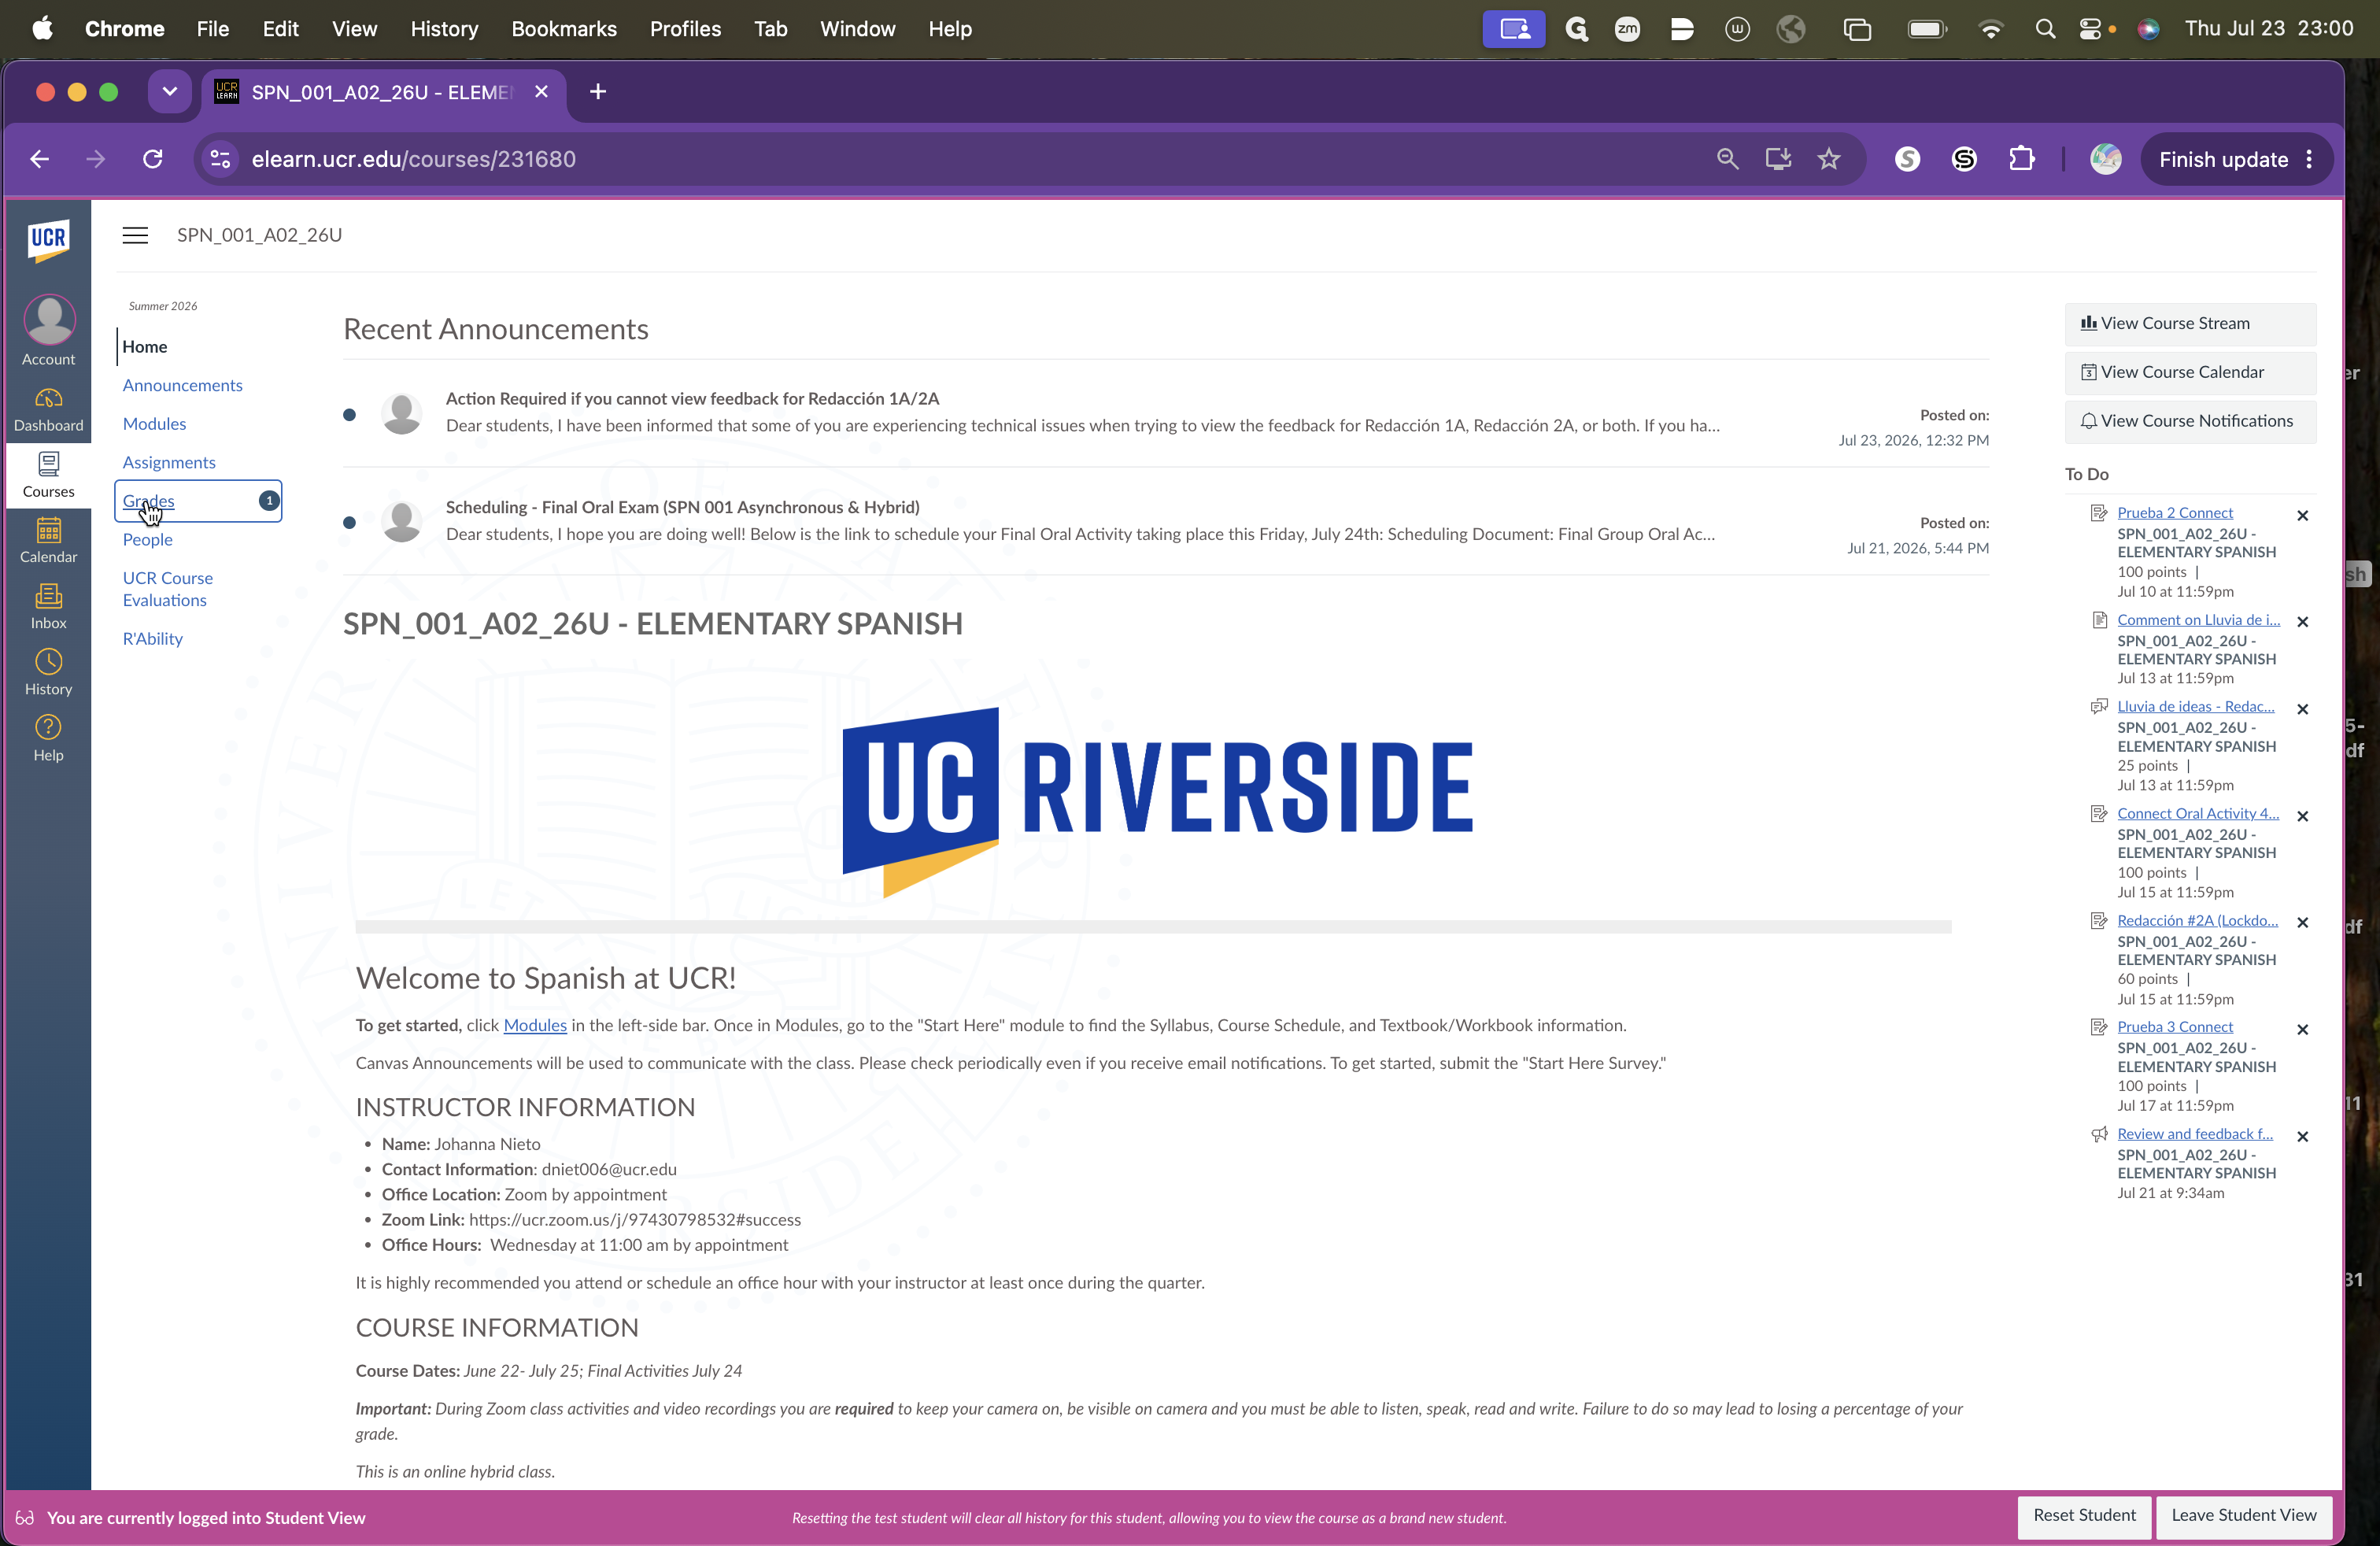Dismiss Comment on Lluvia de i... to-do
Viewport: 2380px width, 1546px height.
tap(2302, 622)
